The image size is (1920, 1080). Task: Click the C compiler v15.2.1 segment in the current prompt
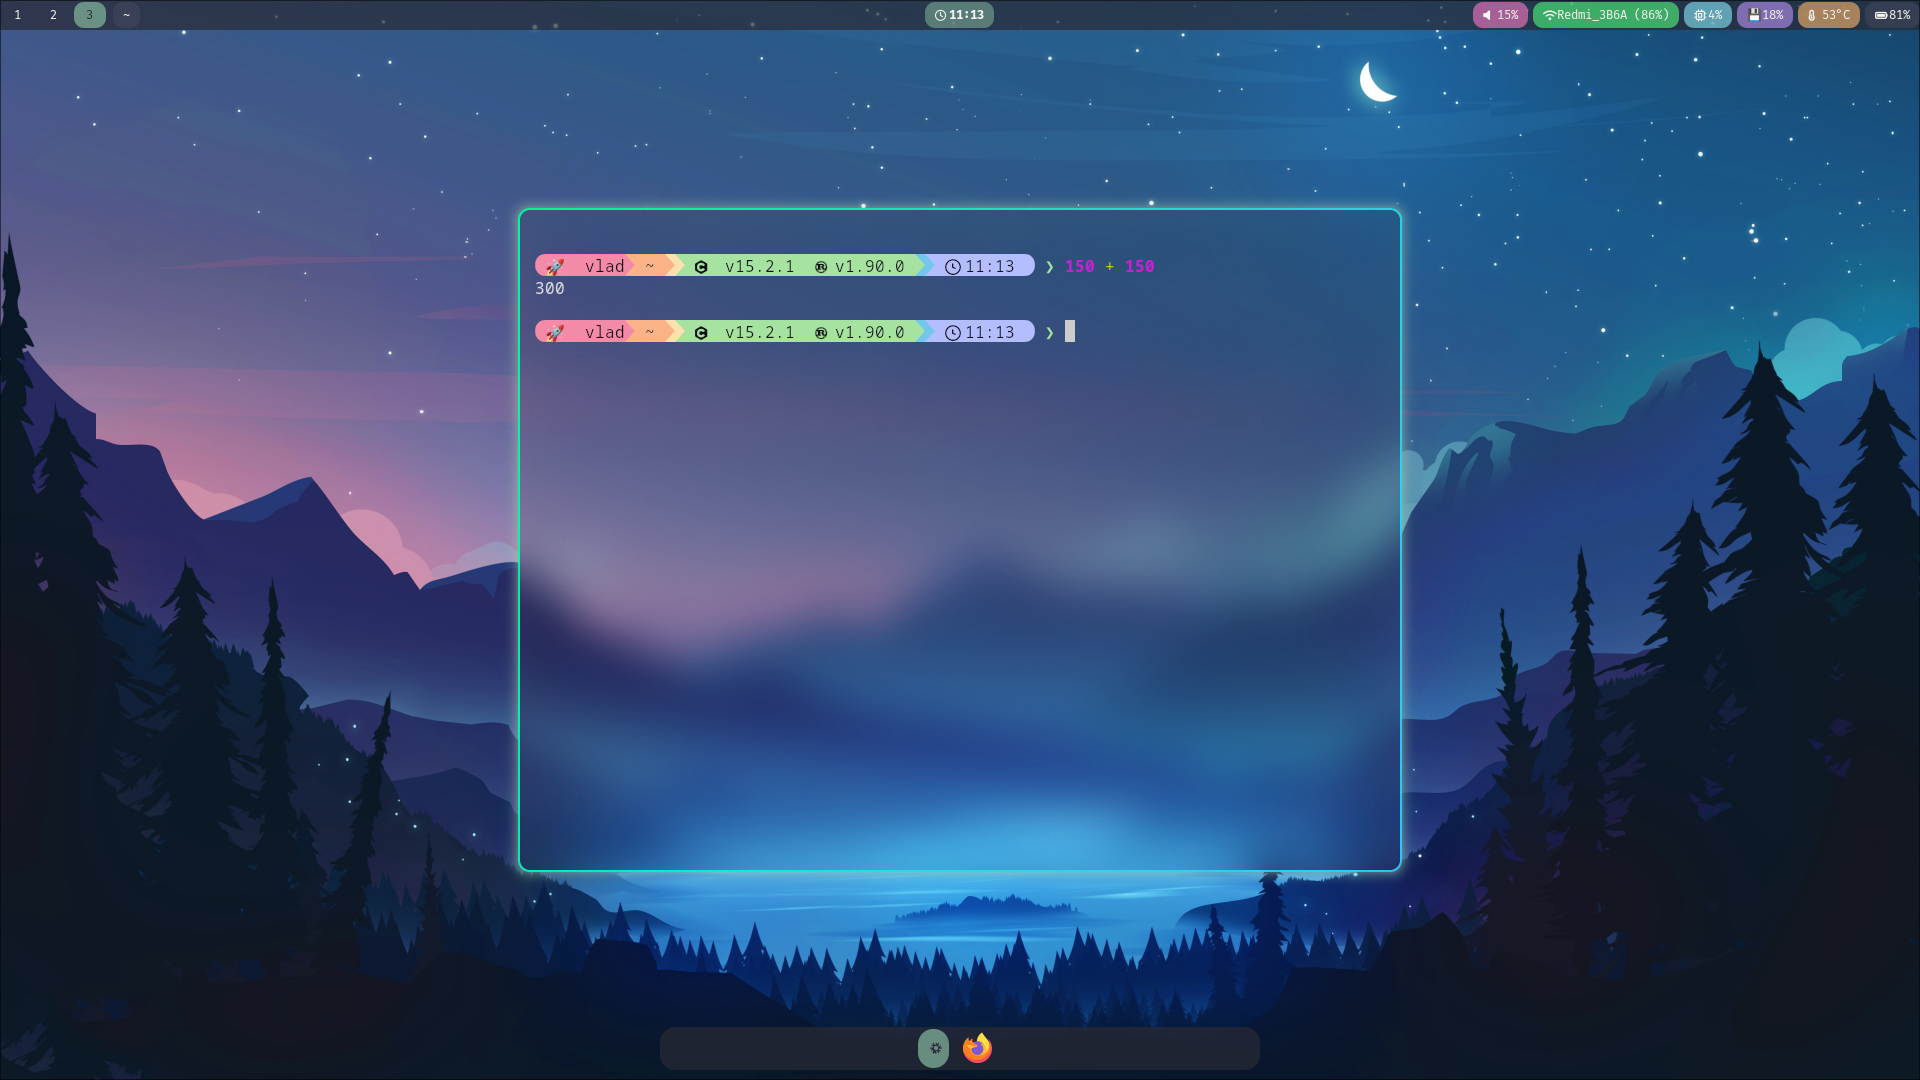[x=745, y=332]
